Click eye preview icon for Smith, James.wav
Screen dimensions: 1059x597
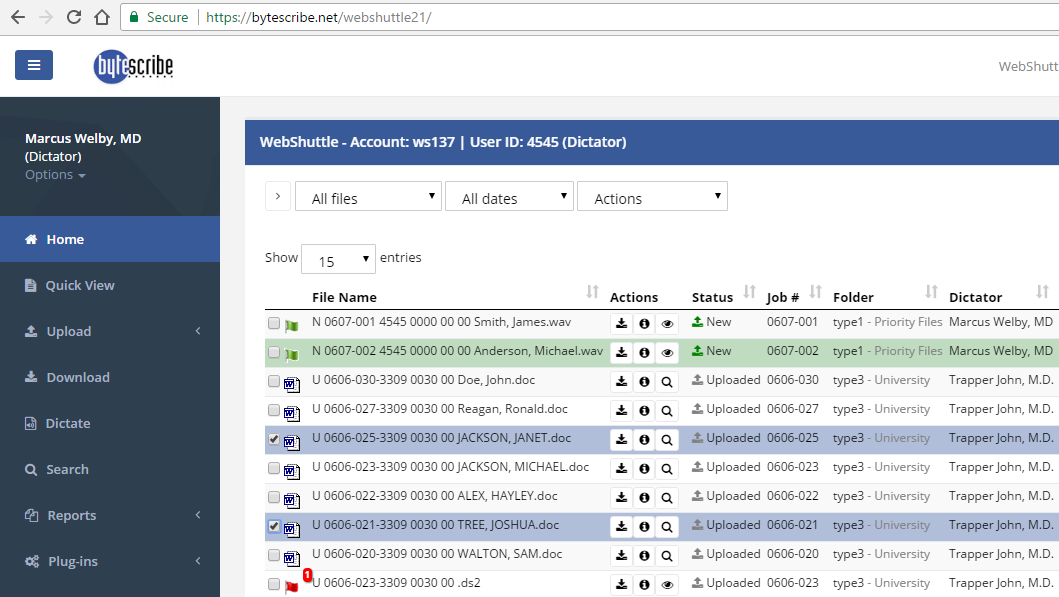point(667,324)
